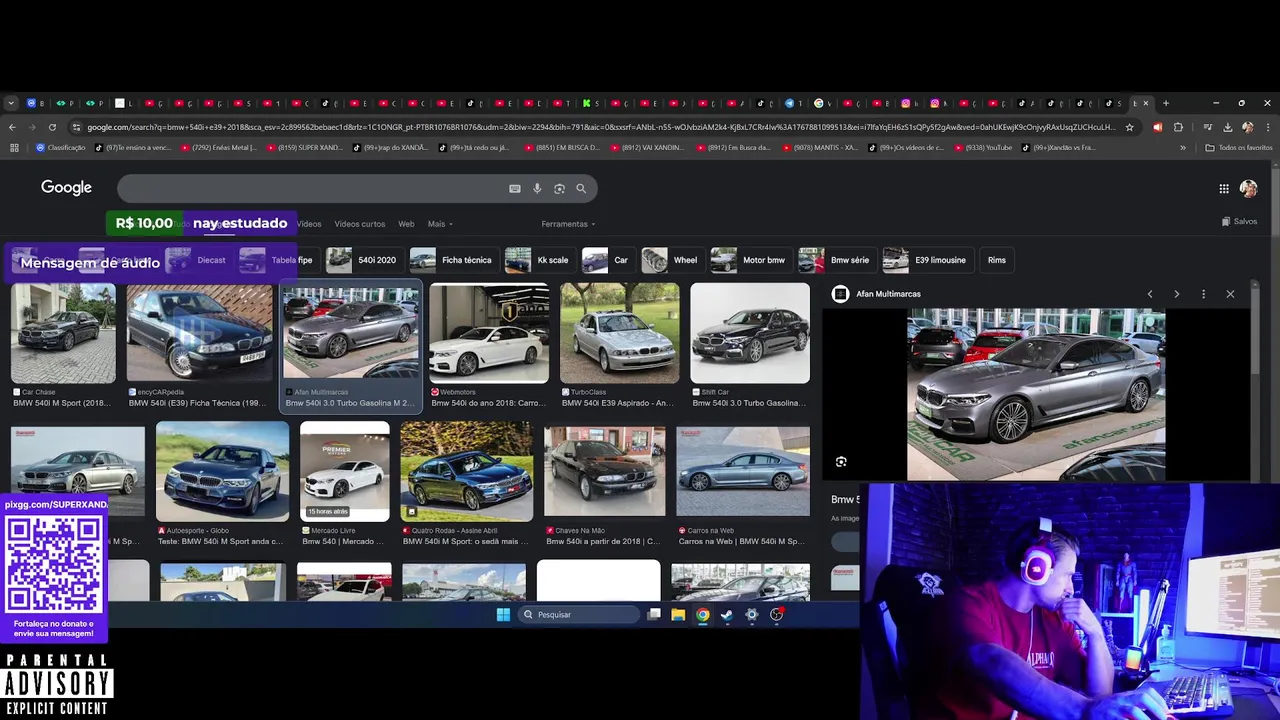The width and height of the screenshot is (1280, 720).
Task: Bookmark this page with the star icon
Action: [1129, 127]
